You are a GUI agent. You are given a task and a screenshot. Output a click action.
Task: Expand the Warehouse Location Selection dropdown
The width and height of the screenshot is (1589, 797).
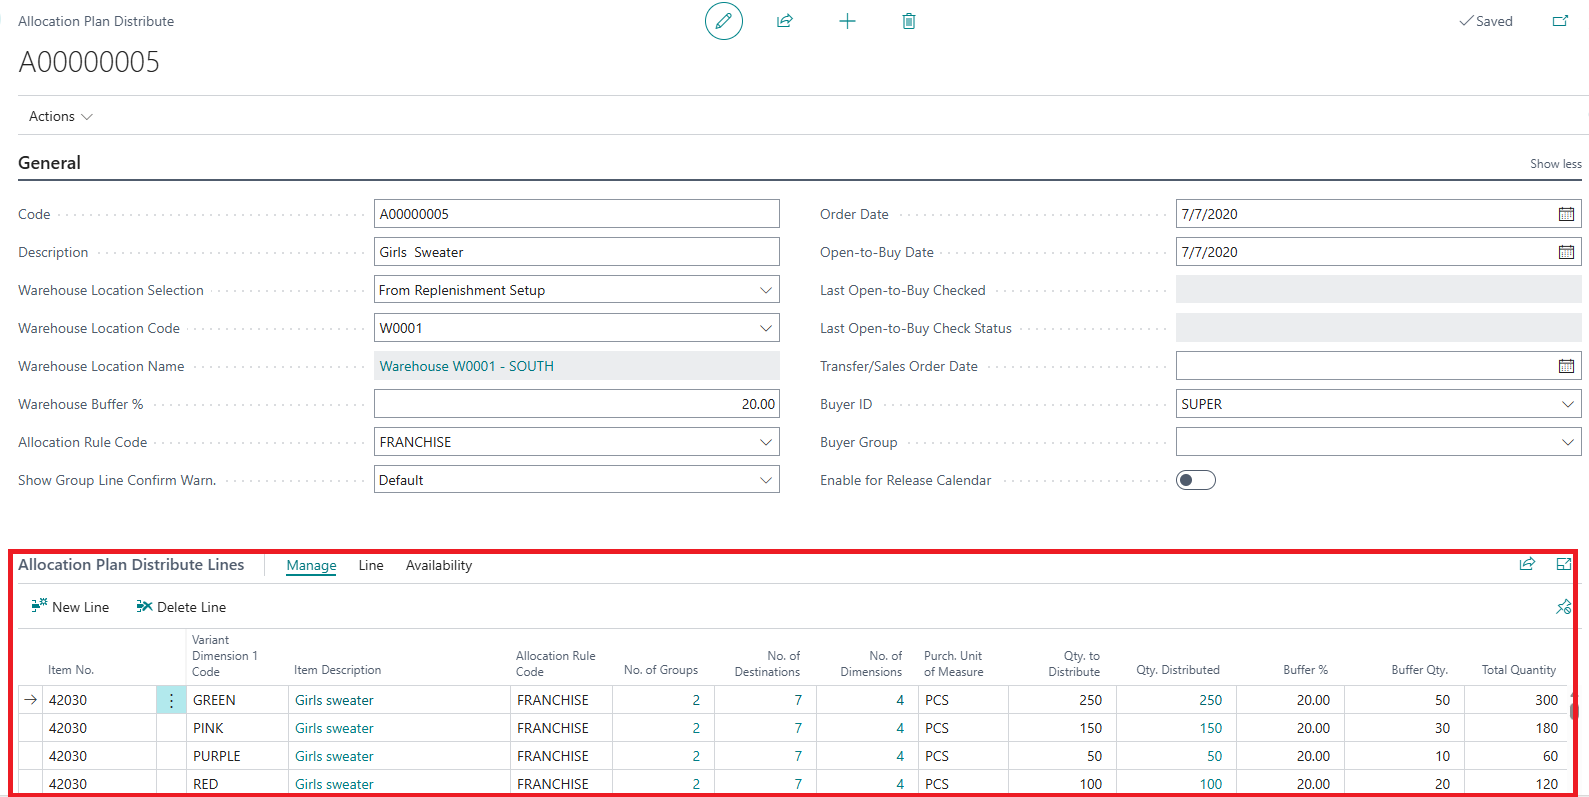pyautogui.click(x=765, y=290)
